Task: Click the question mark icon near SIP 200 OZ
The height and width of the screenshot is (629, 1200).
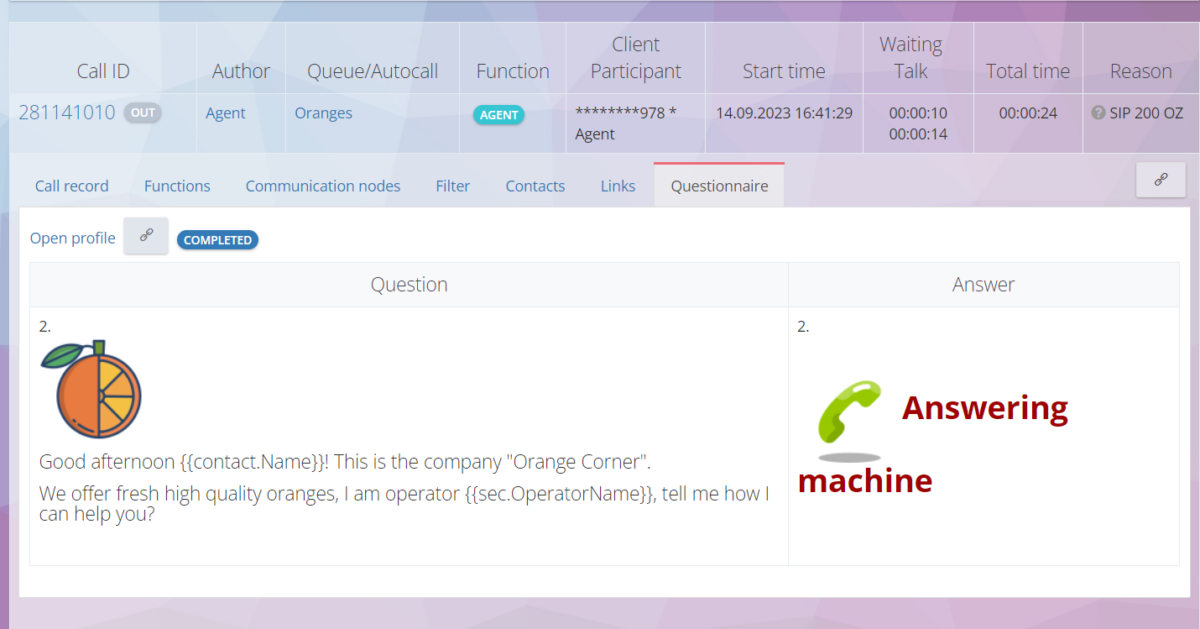Action: coord(1098,113)
